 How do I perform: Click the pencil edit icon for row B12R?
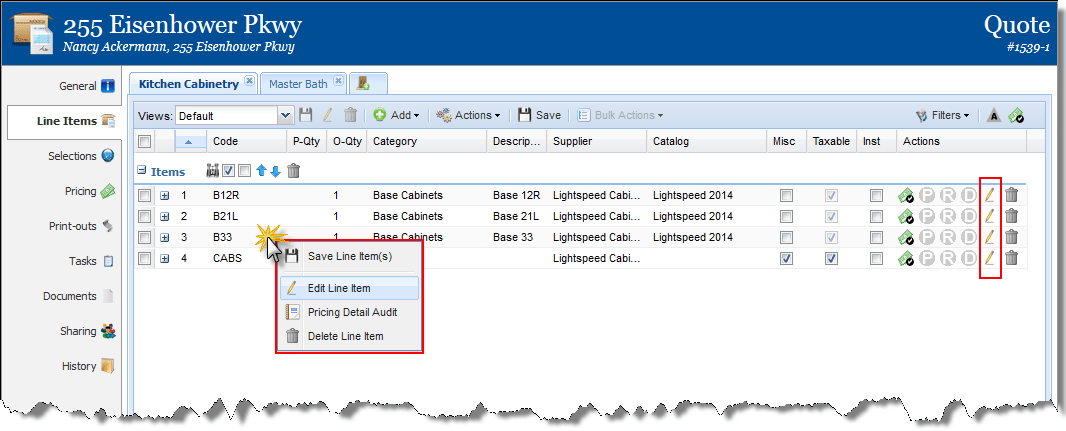[990, 195]
